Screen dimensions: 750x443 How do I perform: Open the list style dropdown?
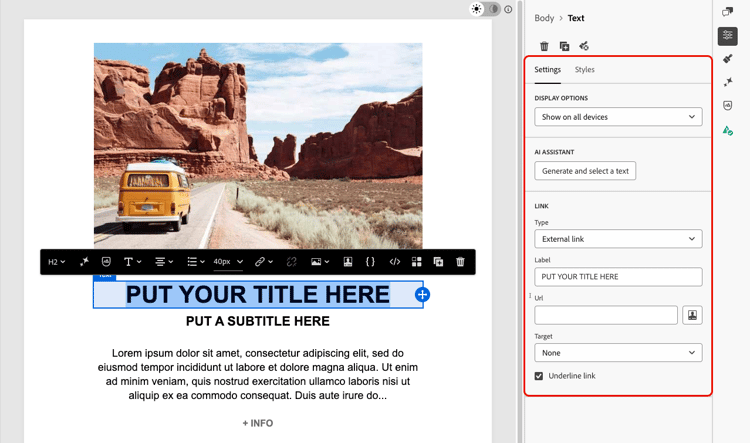pos(196,262)
